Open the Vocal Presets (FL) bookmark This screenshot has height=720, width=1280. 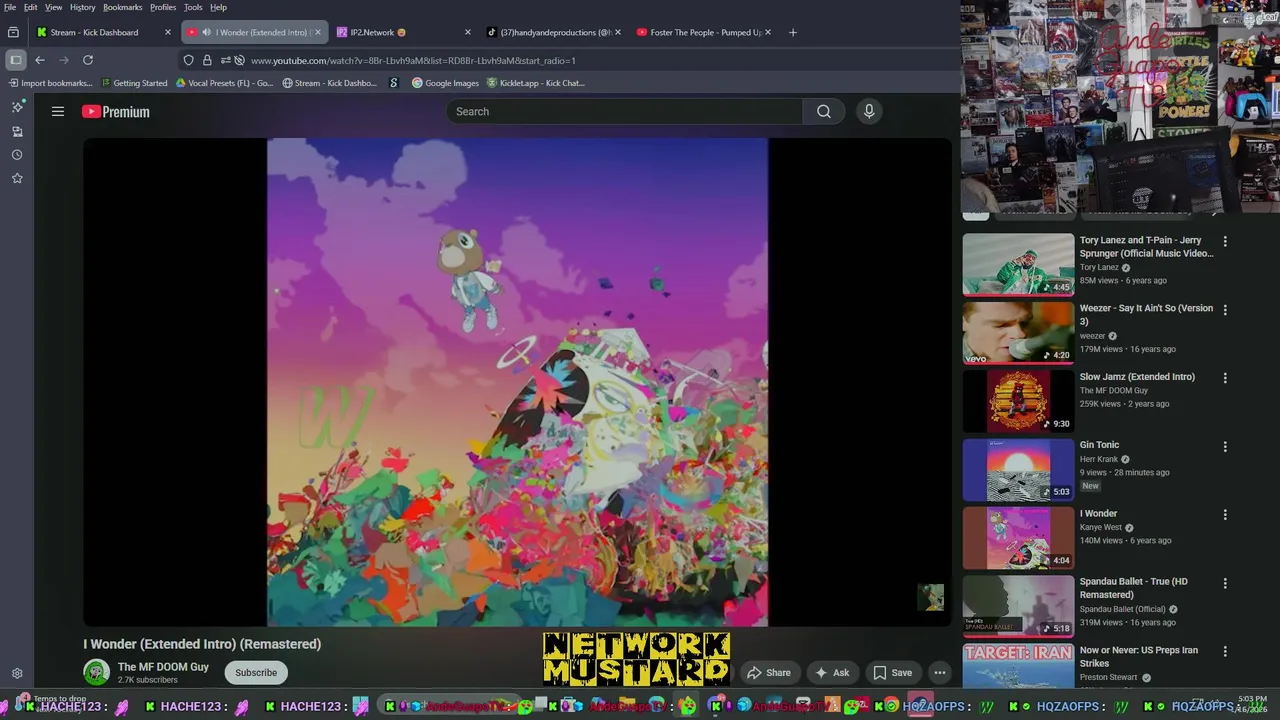point(224,83)
